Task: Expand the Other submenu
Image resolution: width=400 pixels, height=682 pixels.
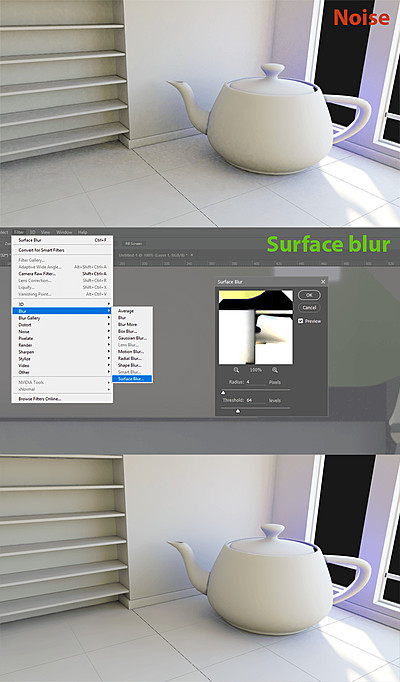Action: tap(62, 372)
